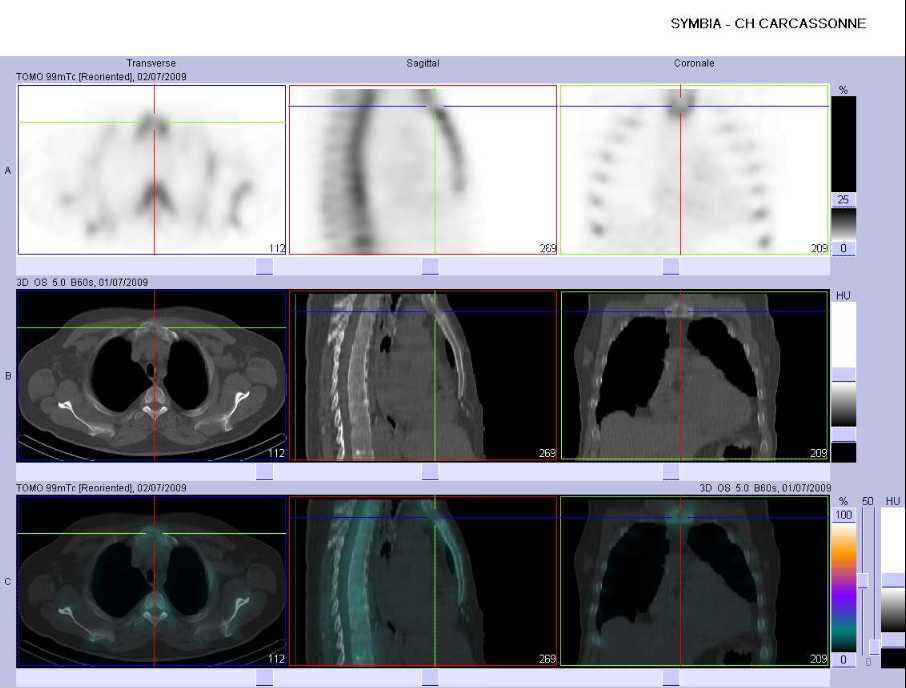Image resolution: width=906 pixels, height=688 pixels.
Task: Select the CT transverse view in row B
Action: [152, 375]
